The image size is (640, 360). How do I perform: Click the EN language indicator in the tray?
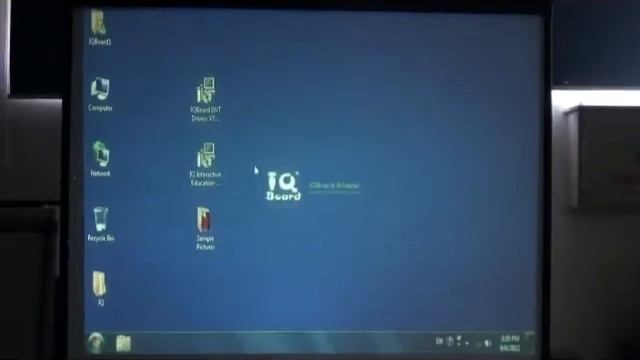click(x=439, y=341)
